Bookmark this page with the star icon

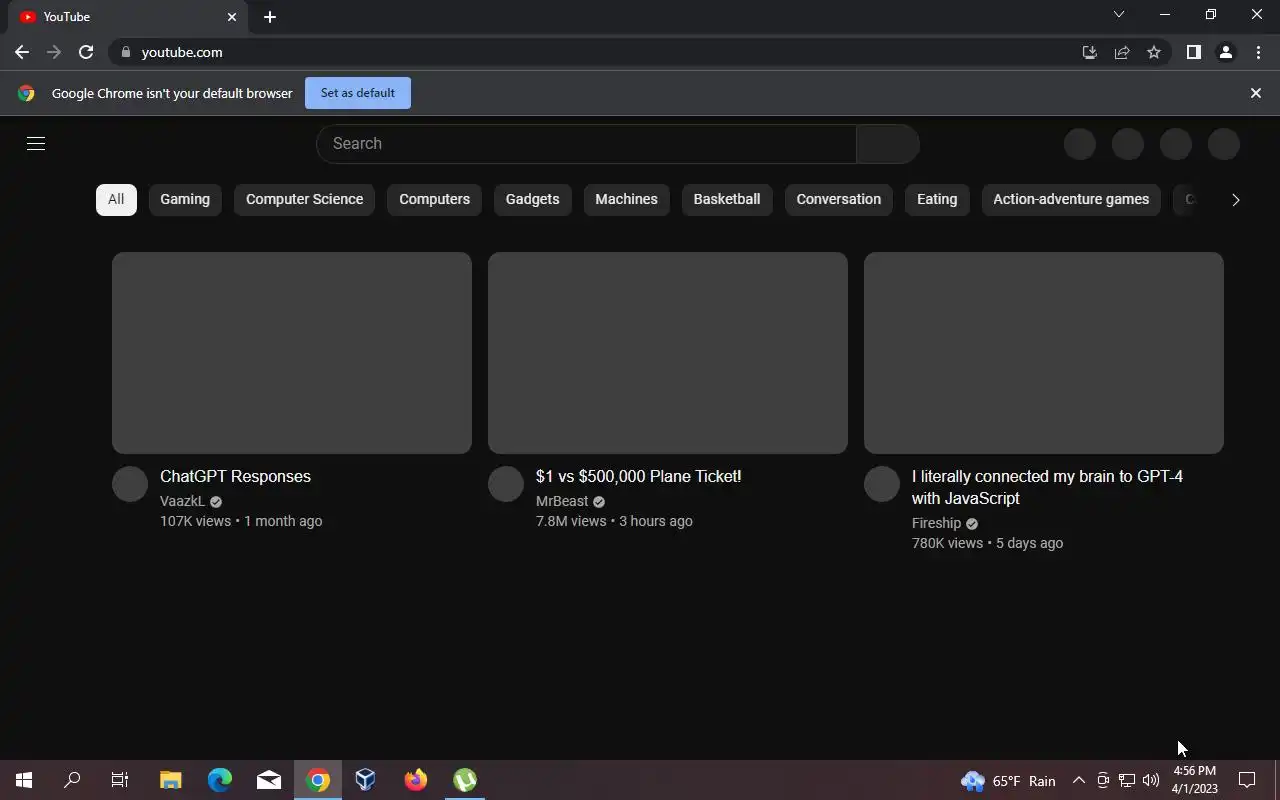(x=1154, y=52)
